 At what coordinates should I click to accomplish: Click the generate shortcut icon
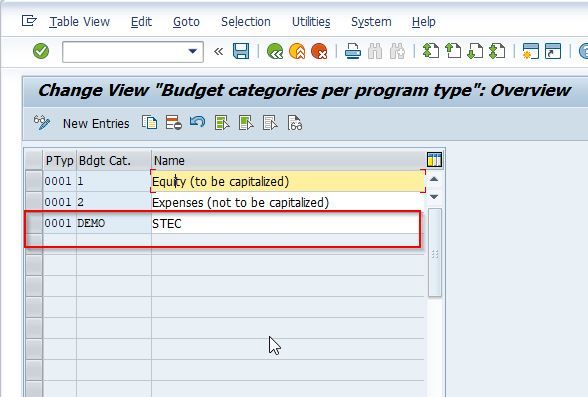553,51
